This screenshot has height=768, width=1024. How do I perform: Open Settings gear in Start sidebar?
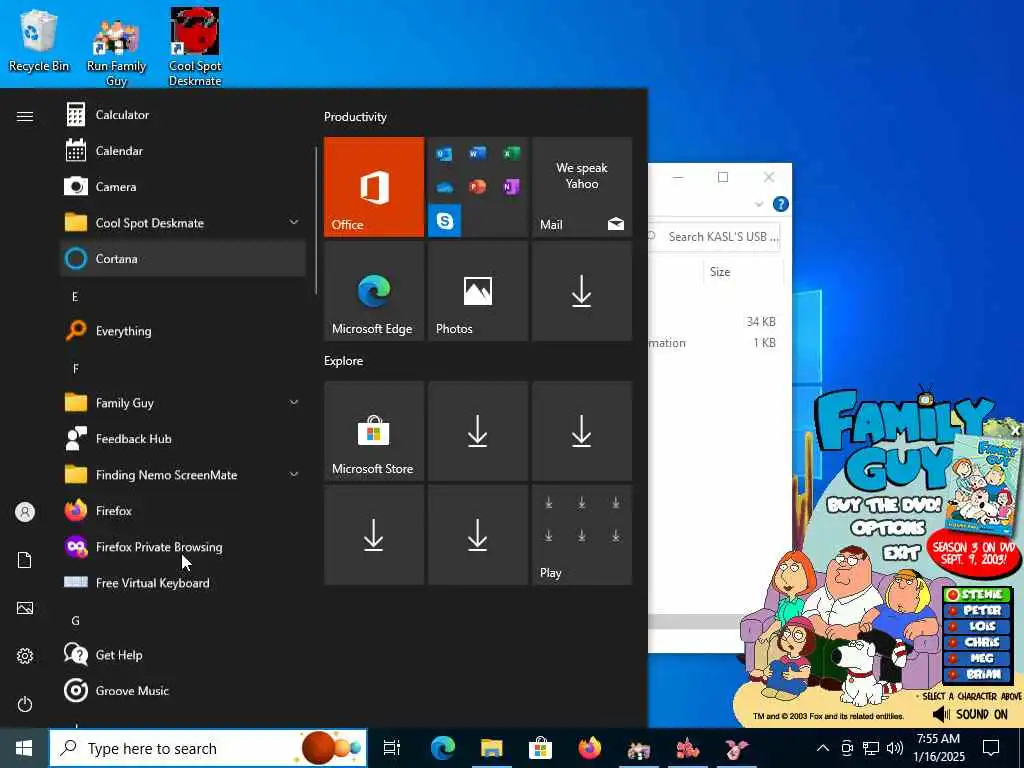pyautogui.click(x=25, y=656)
